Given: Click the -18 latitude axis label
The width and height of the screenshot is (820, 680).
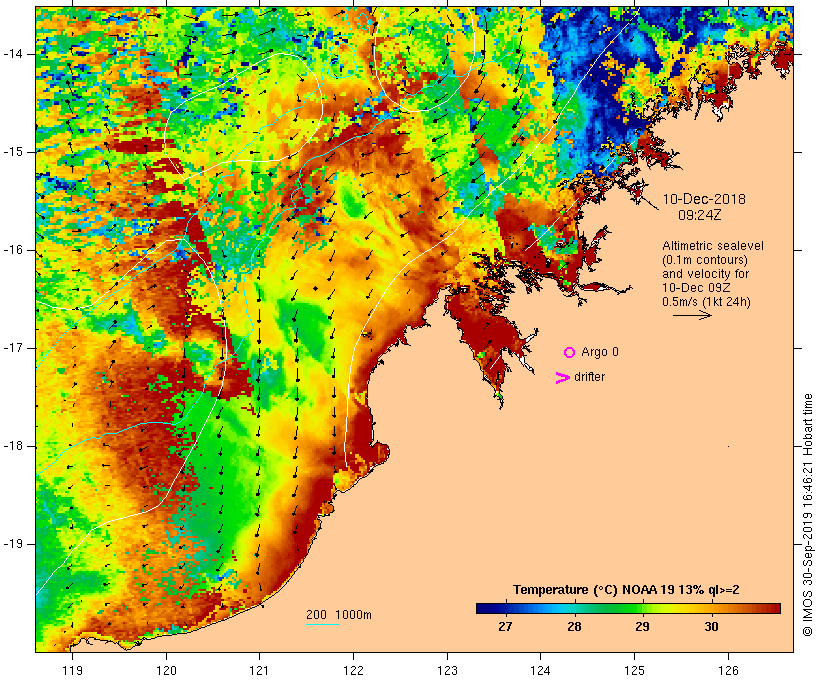Looking at the screenshot, I should [x=12, y=446].
